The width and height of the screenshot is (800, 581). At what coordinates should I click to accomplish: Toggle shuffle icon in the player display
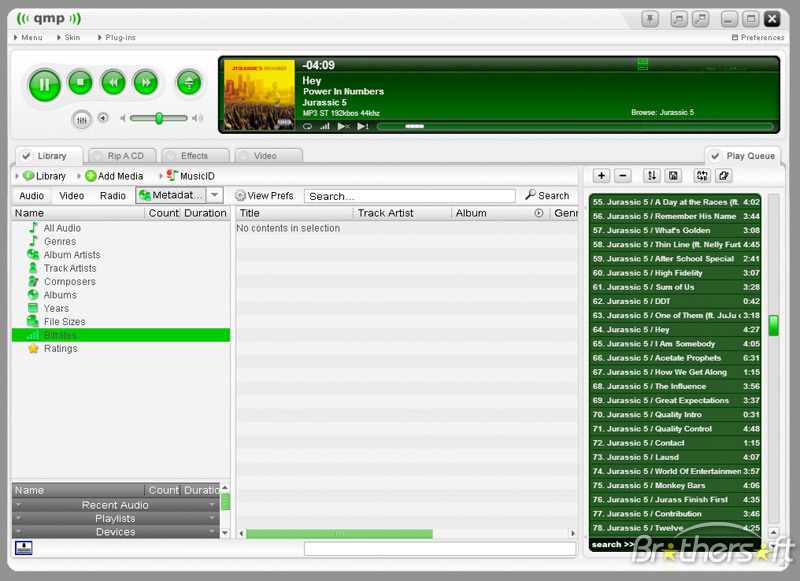pos(344,127)
